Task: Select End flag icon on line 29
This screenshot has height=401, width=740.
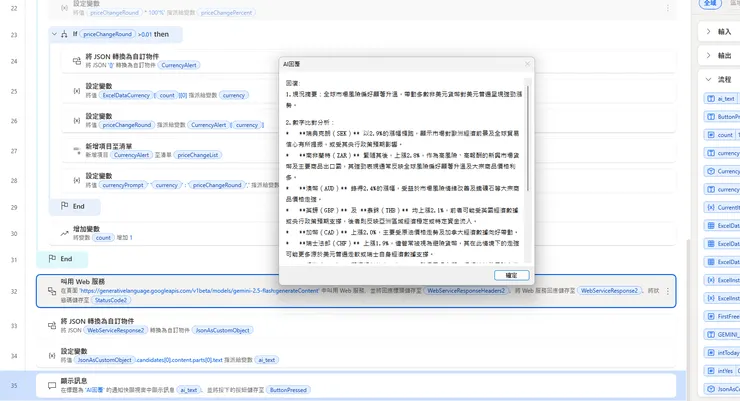Action: coord(65,206)
